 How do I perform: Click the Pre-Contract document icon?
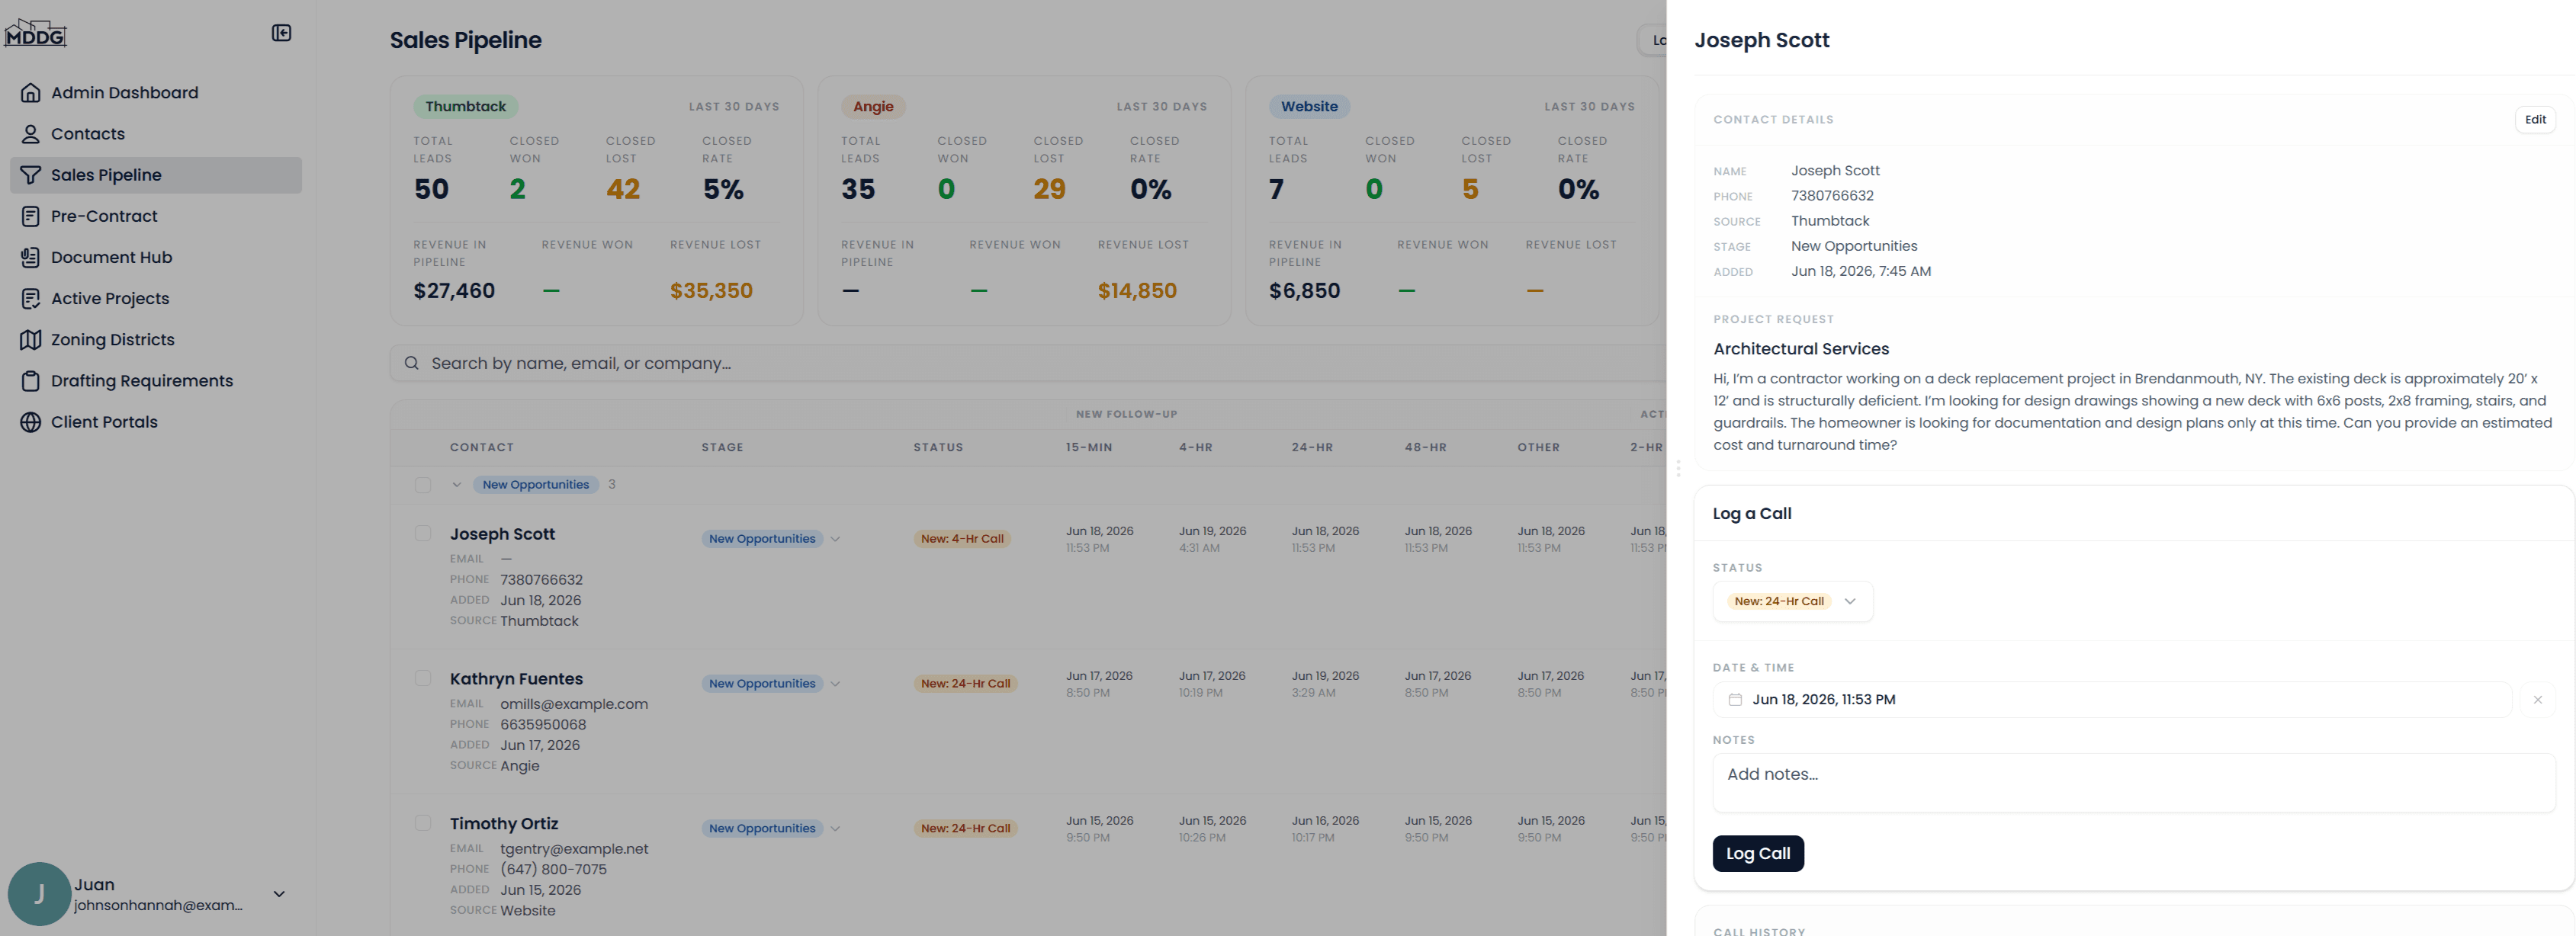(x=31, y=216)
